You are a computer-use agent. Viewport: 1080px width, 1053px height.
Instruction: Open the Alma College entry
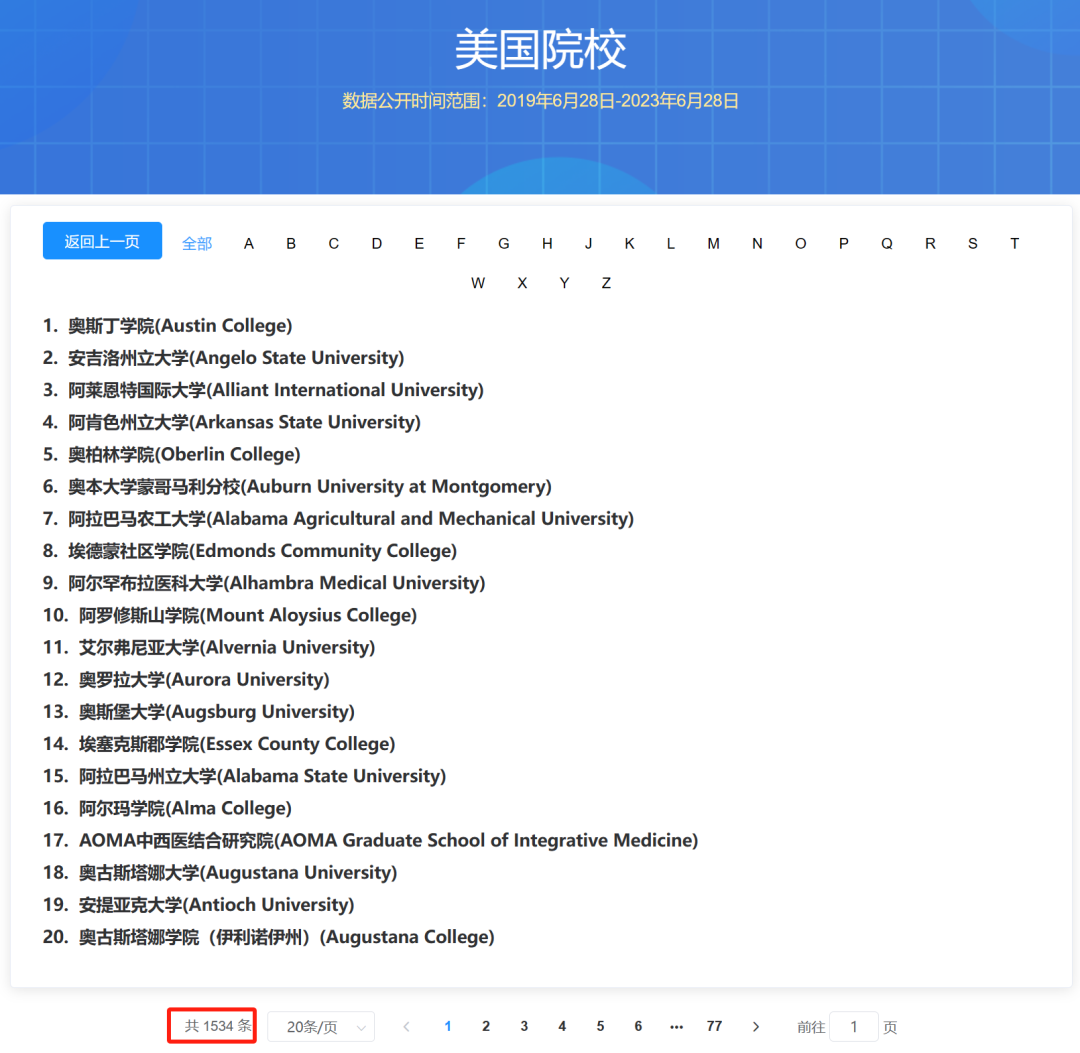point(184,808)
